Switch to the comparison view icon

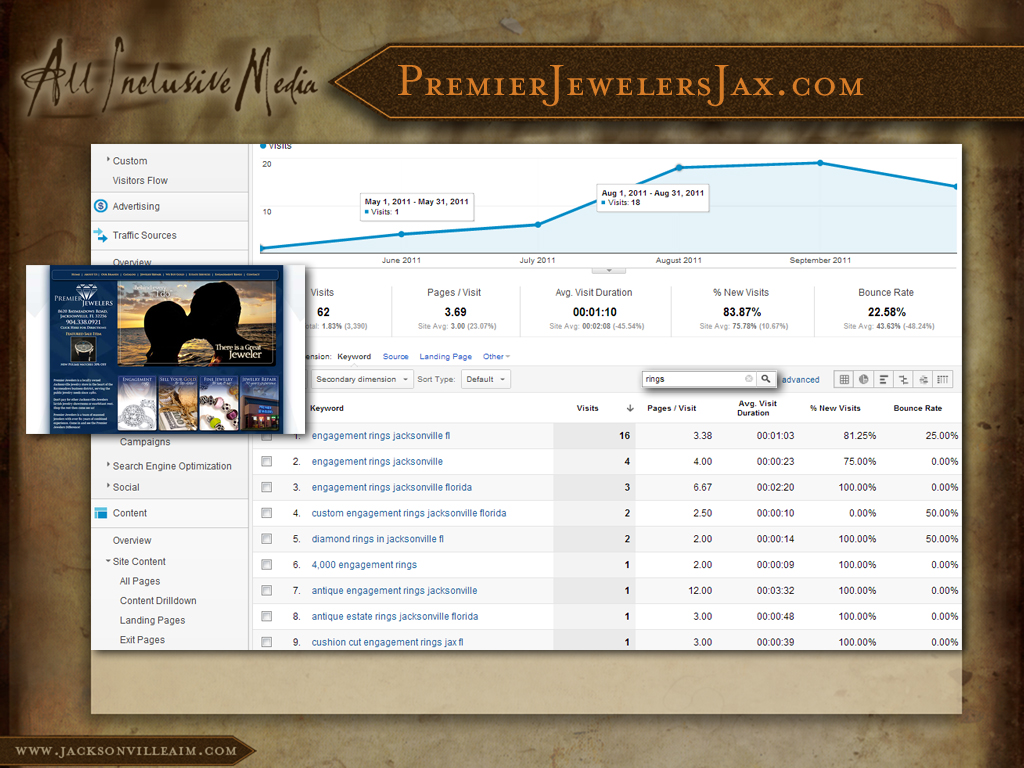click(x=903, y=379)
